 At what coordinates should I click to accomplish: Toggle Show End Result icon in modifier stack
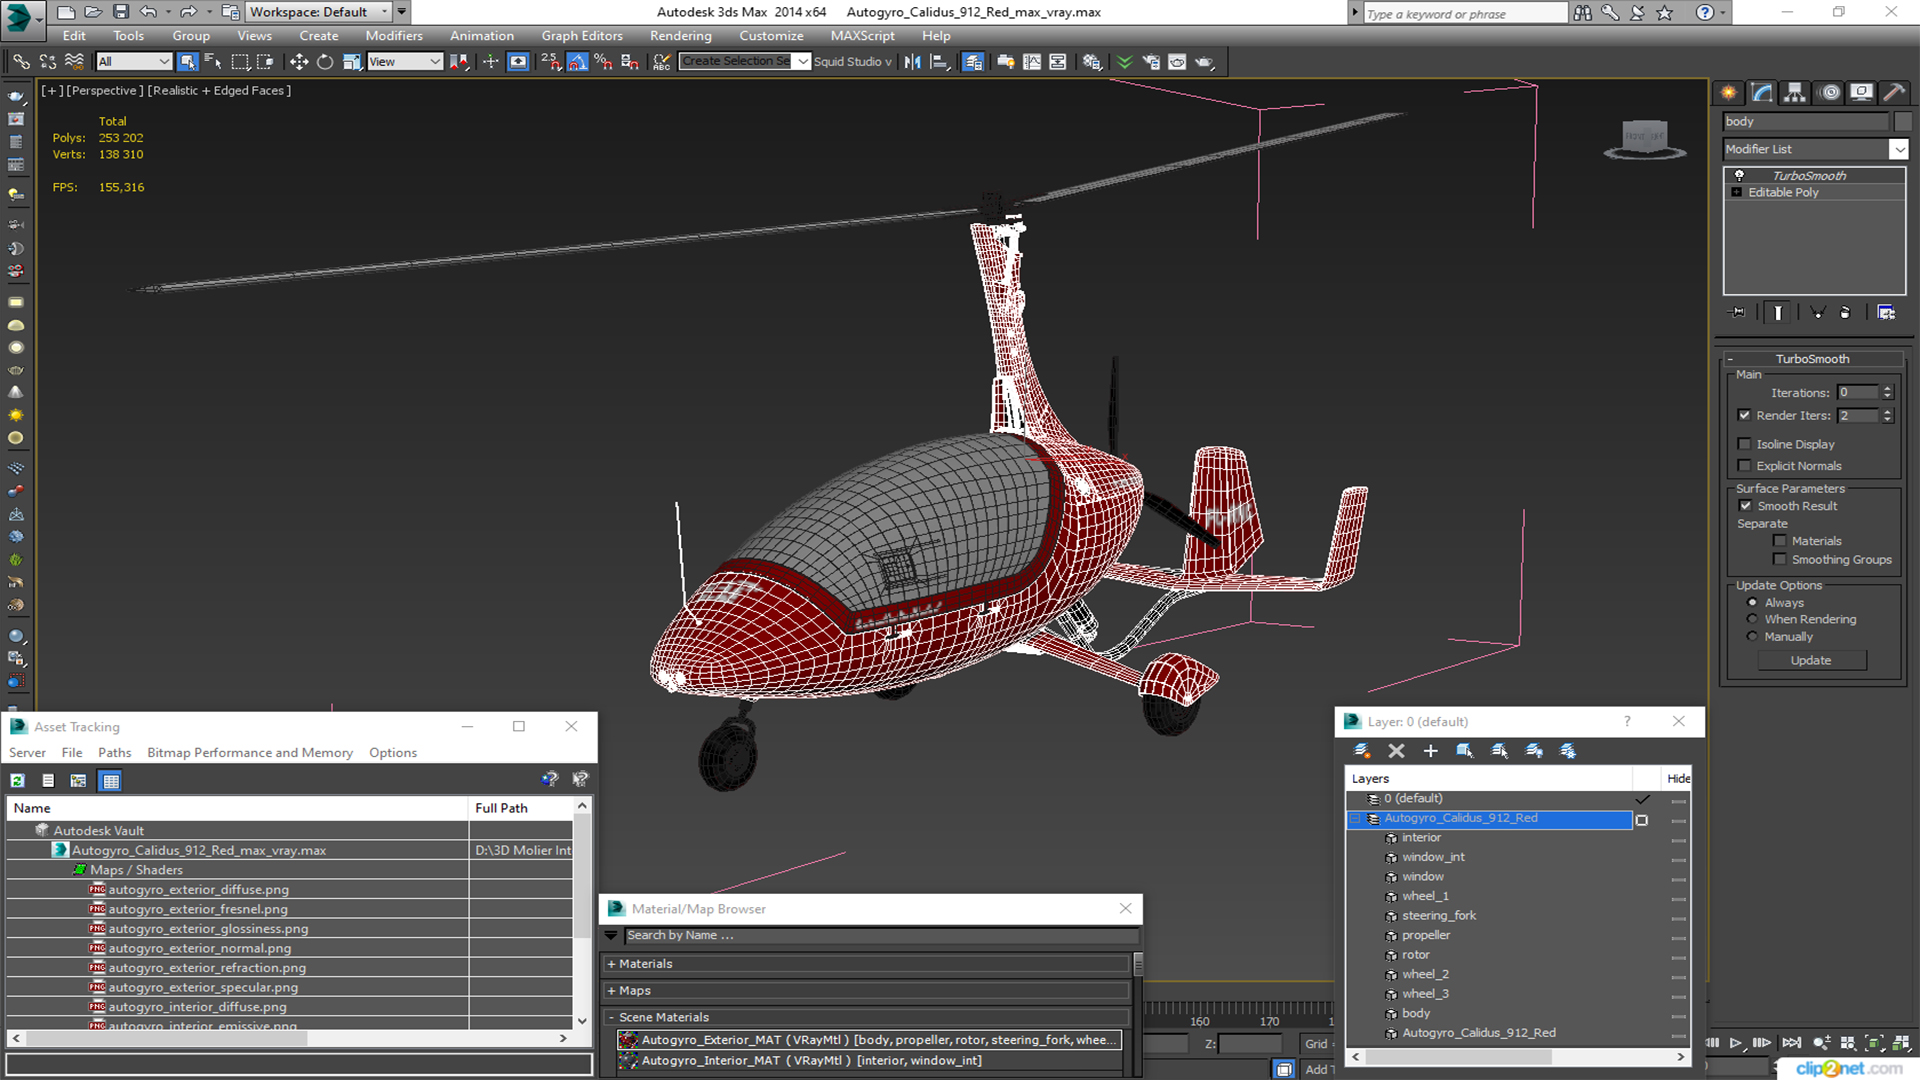tap(1777, 313)
